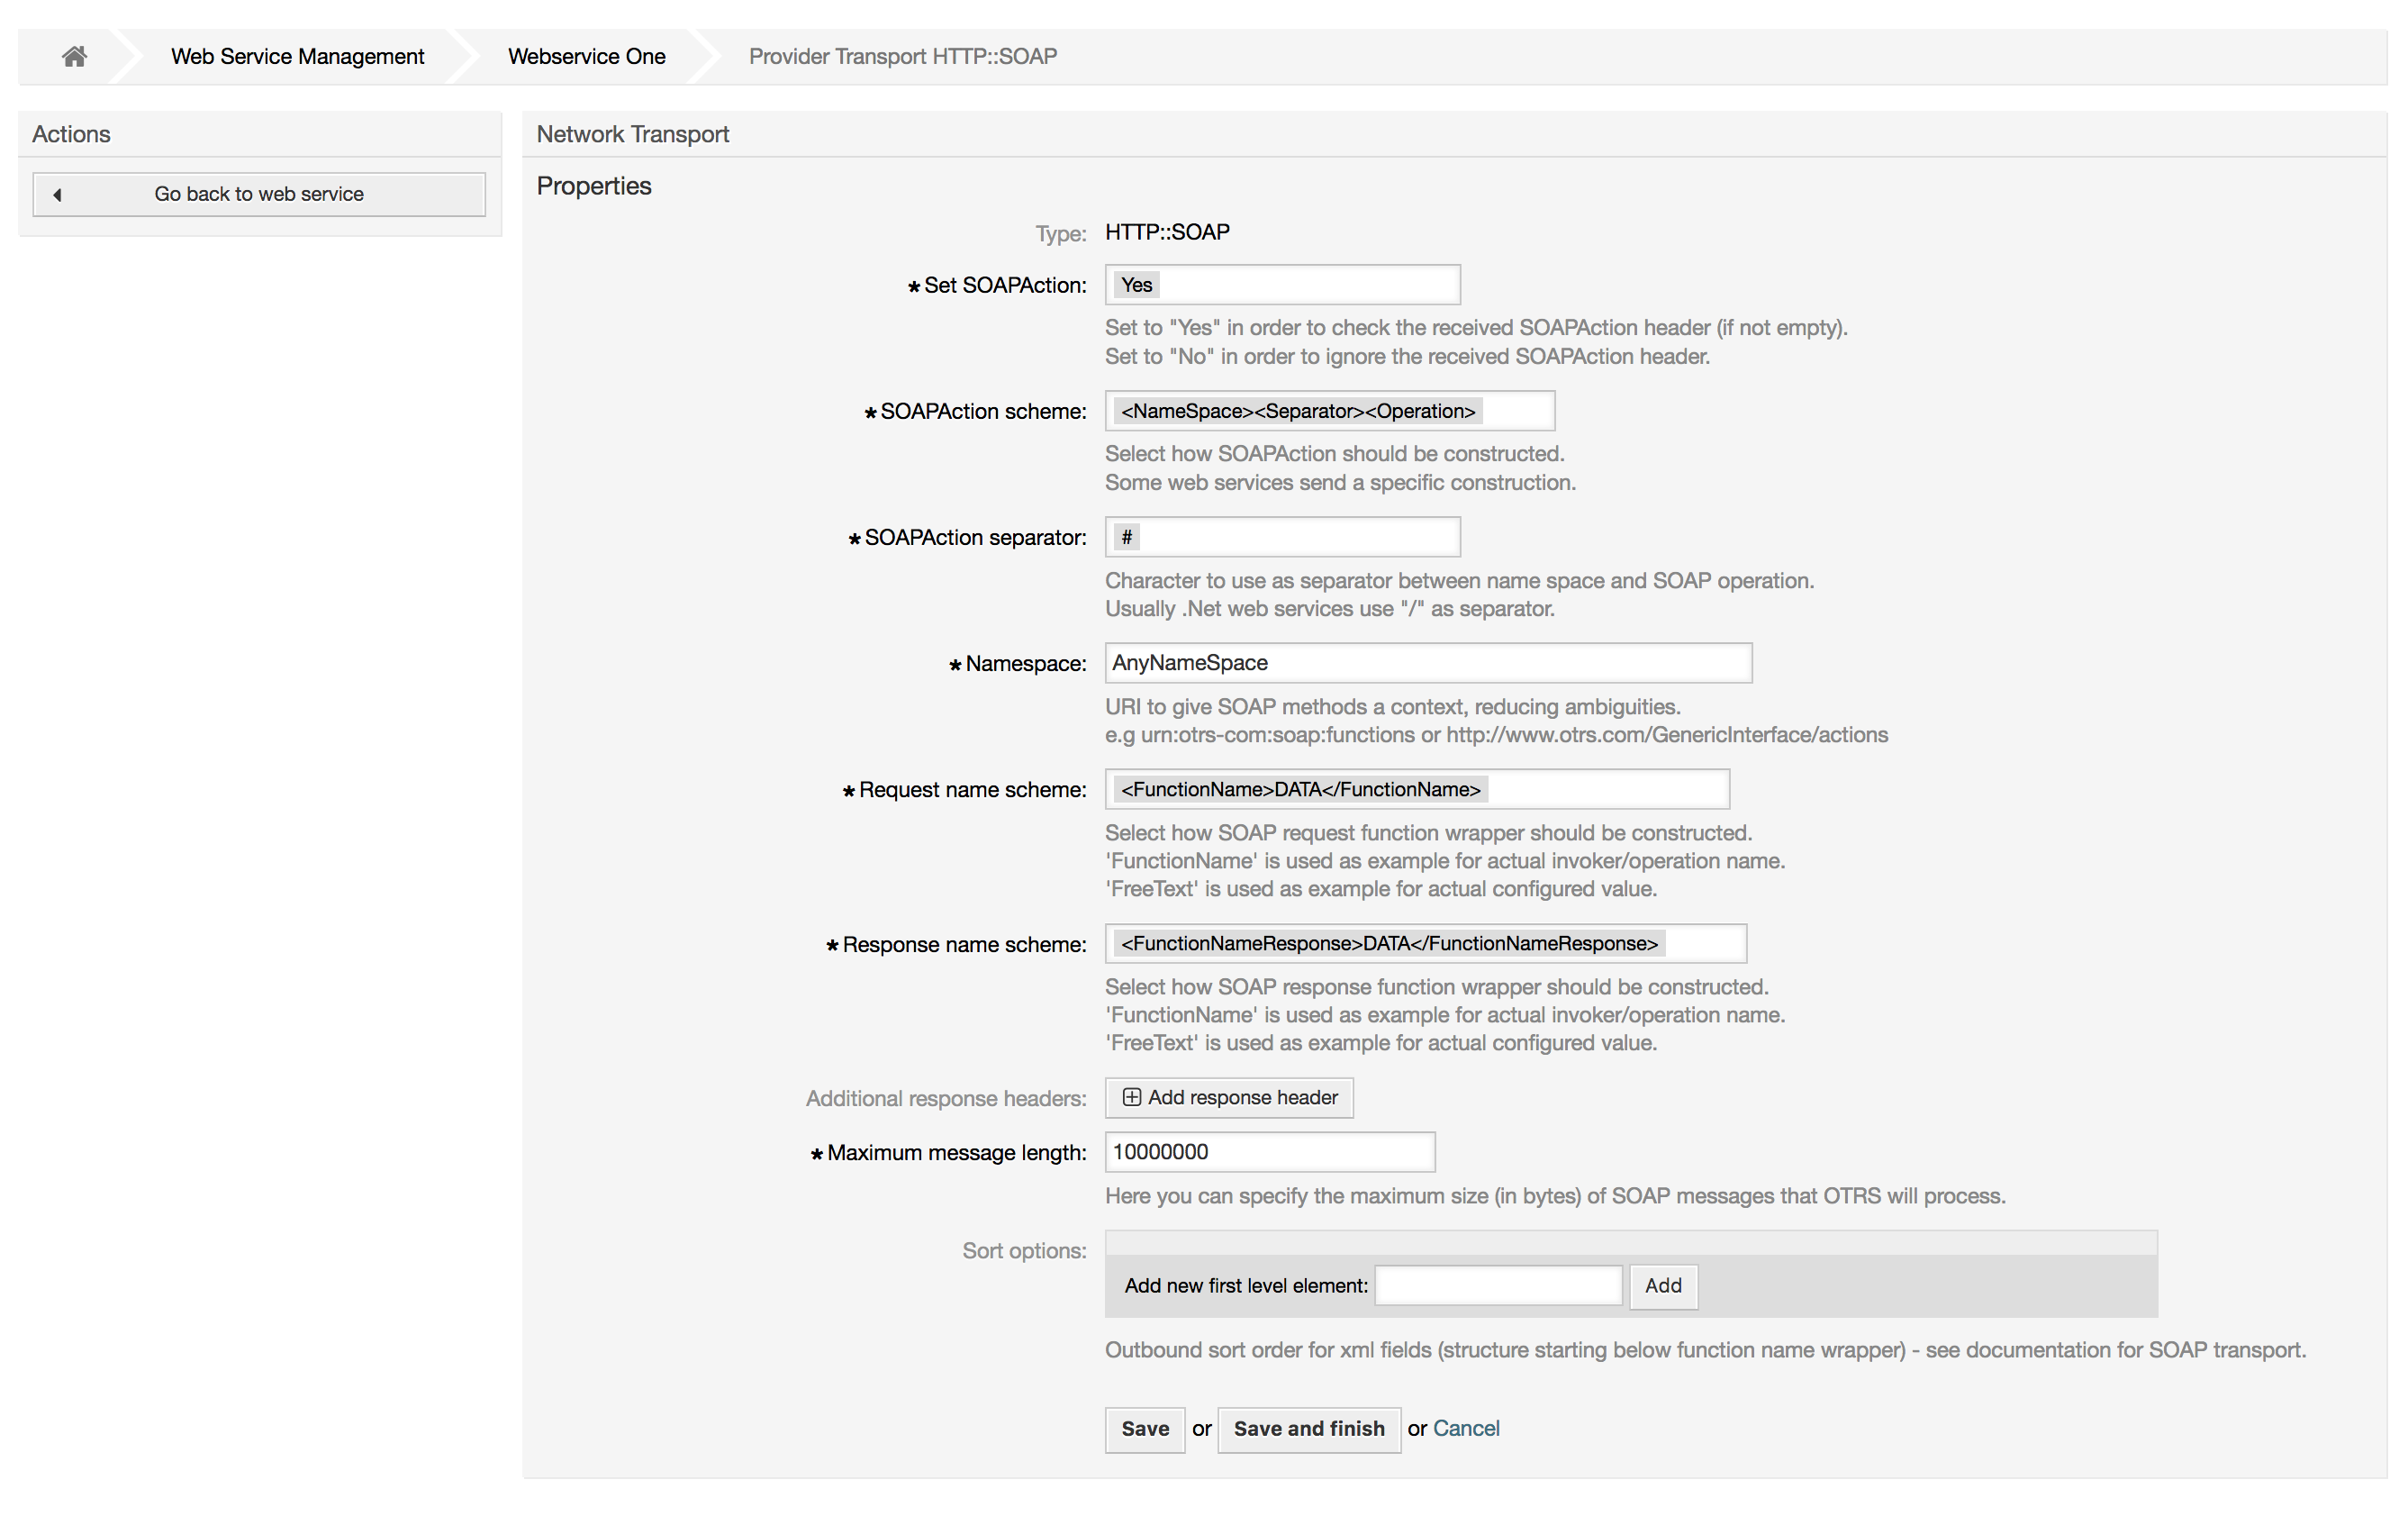Screen dimensions: 2408x1516
Task: Click the Save and finish button
Action: click(1309, 1429)
